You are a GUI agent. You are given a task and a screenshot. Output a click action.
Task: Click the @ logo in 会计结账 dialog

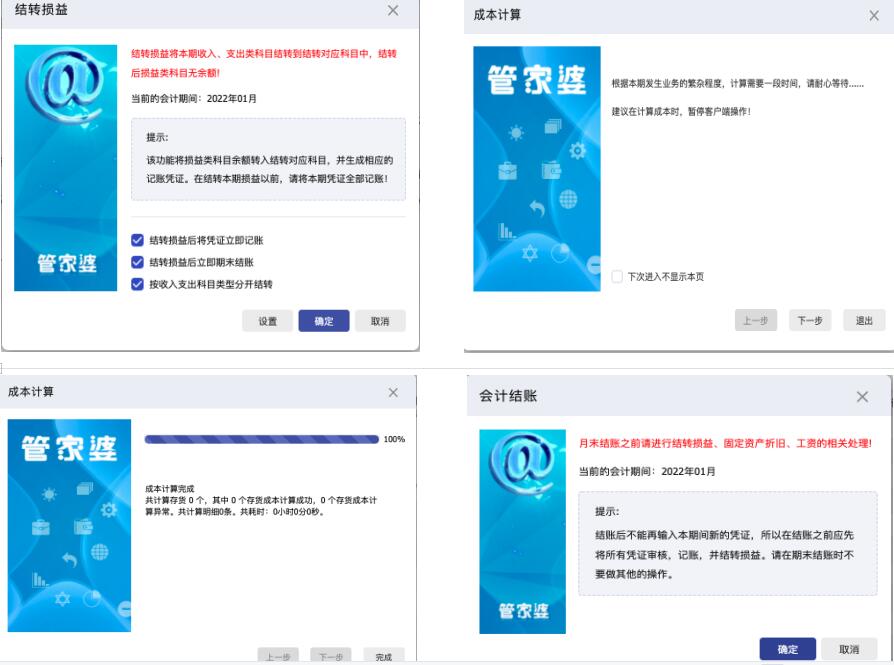(x=523, y=463)
